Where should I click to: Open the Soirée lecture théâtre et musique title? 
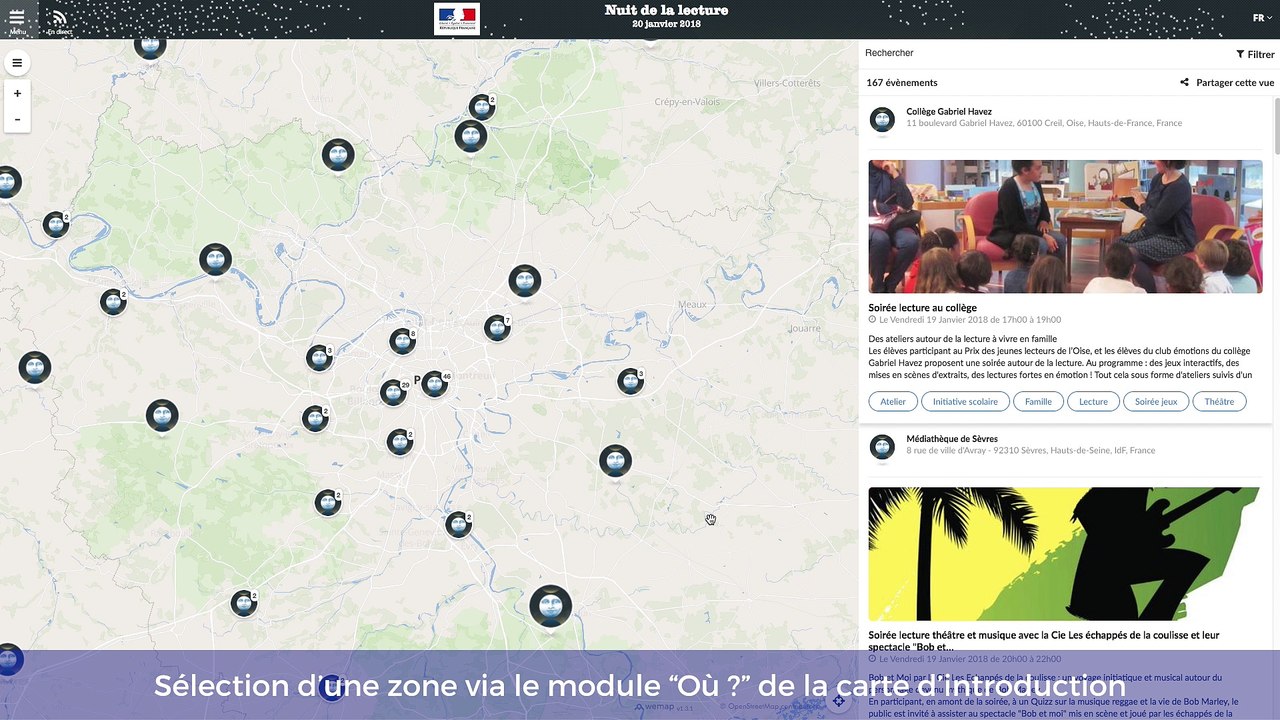point(1044,641)
